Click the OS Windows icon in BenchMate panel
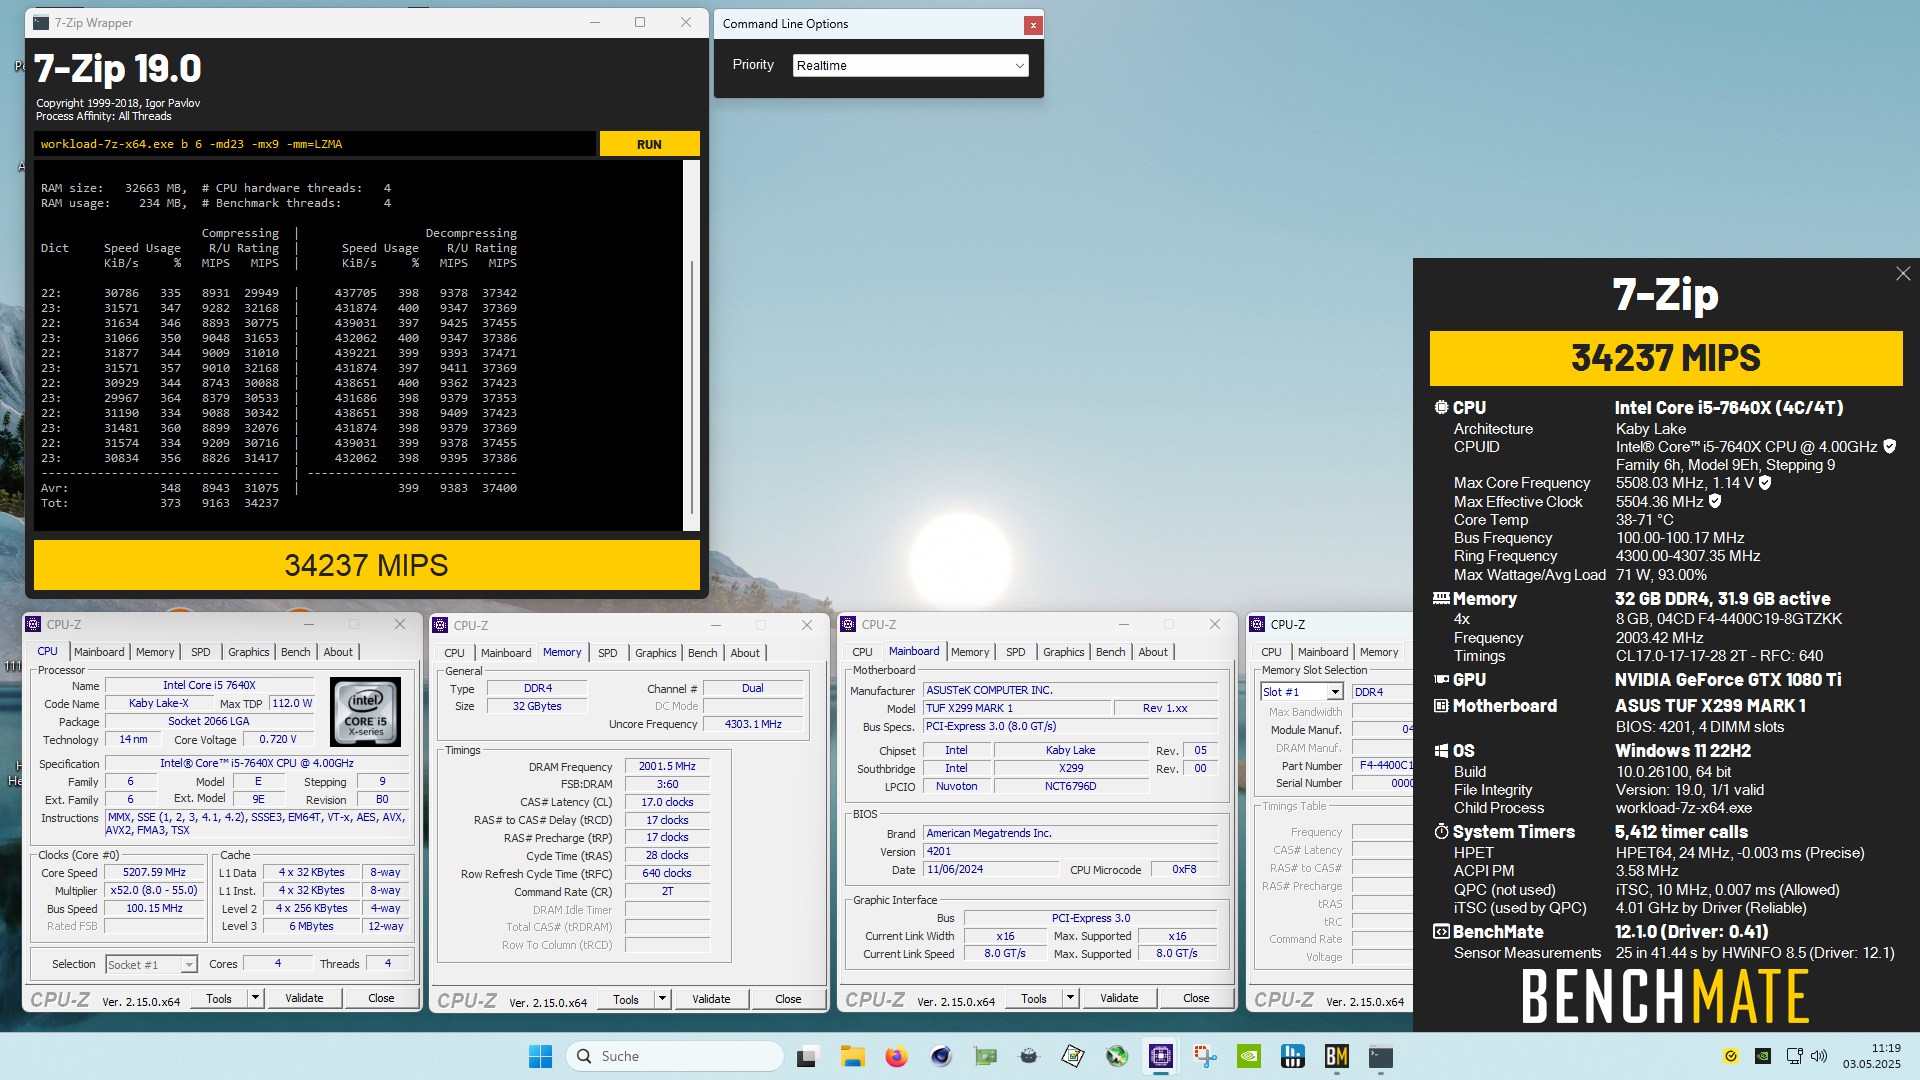 [x=1441, y=751]
